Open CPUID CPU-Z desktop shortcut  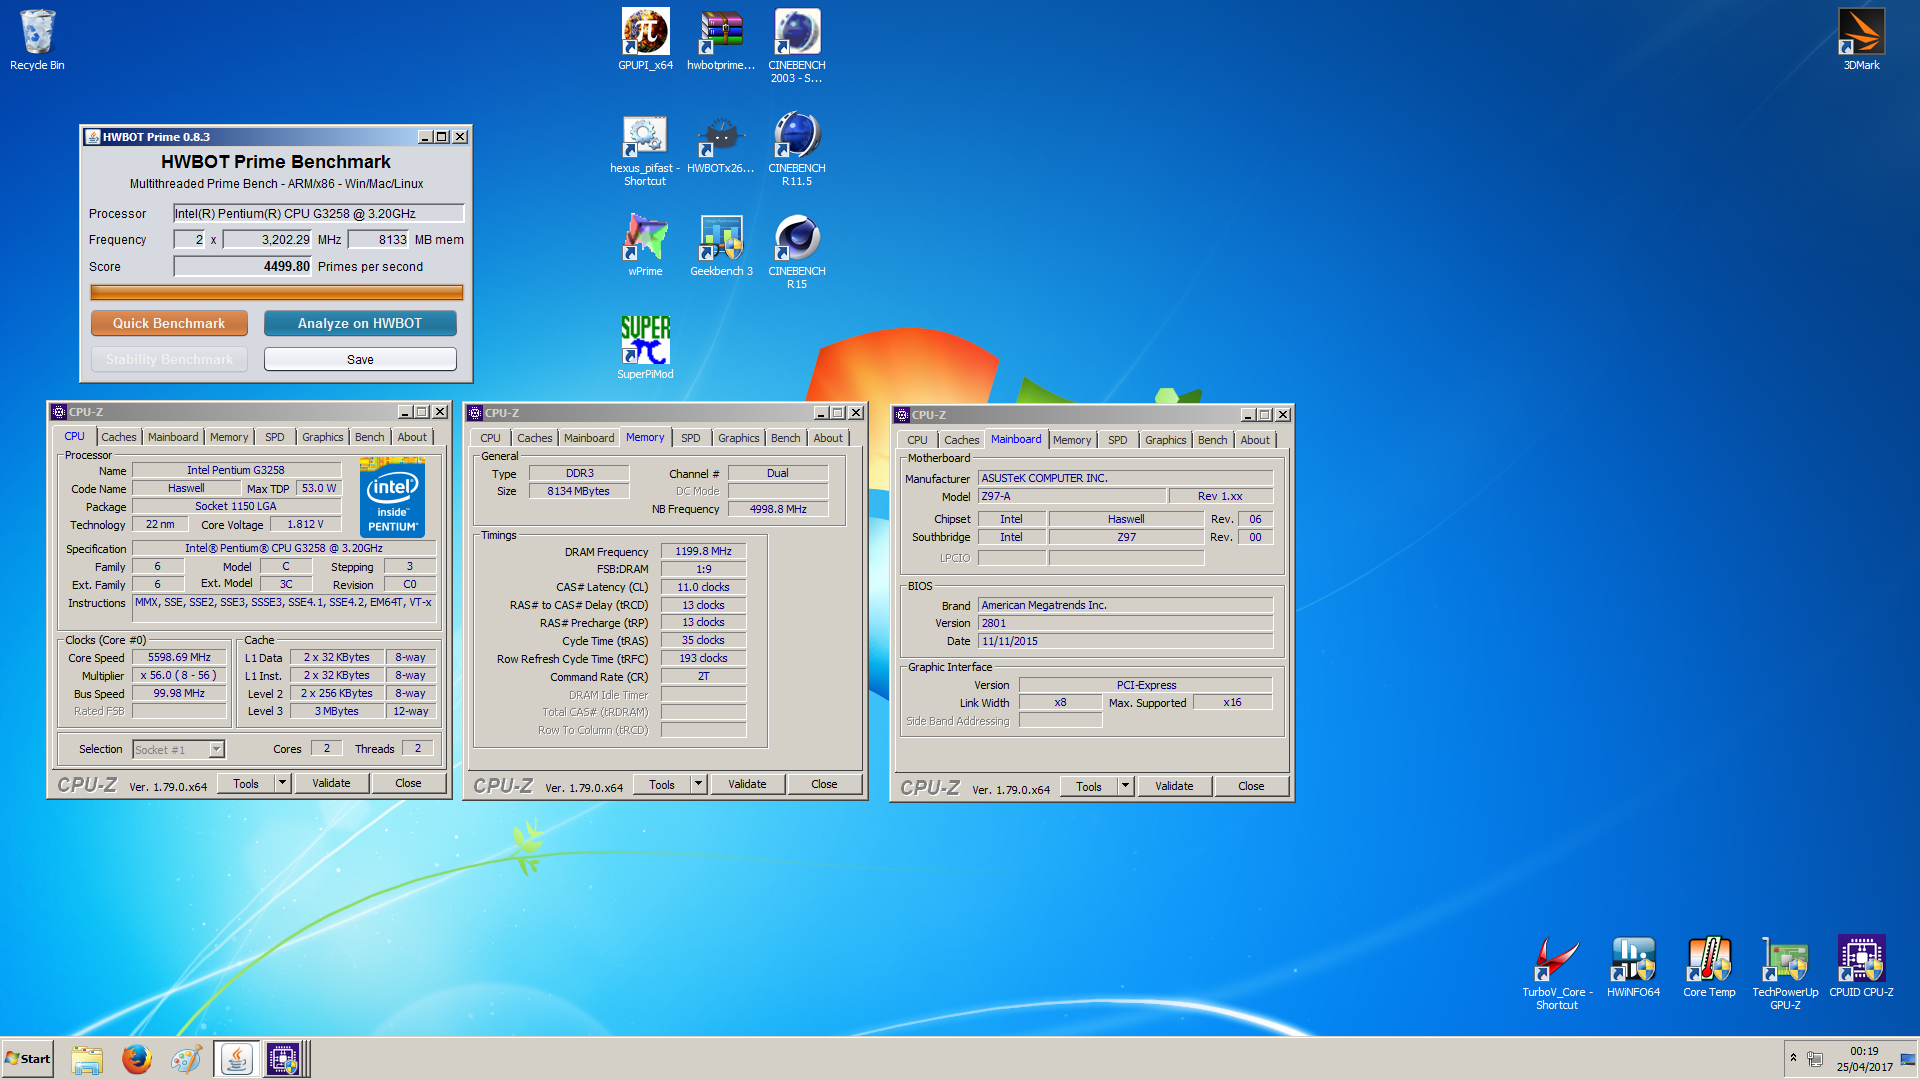1861,967
